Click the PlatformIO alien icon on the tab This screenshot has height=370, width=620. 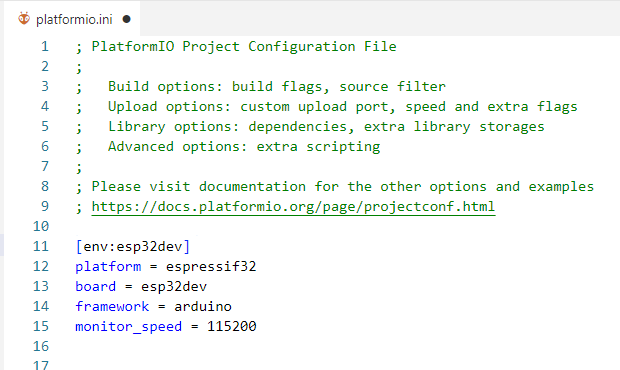(x=24, y=19)
